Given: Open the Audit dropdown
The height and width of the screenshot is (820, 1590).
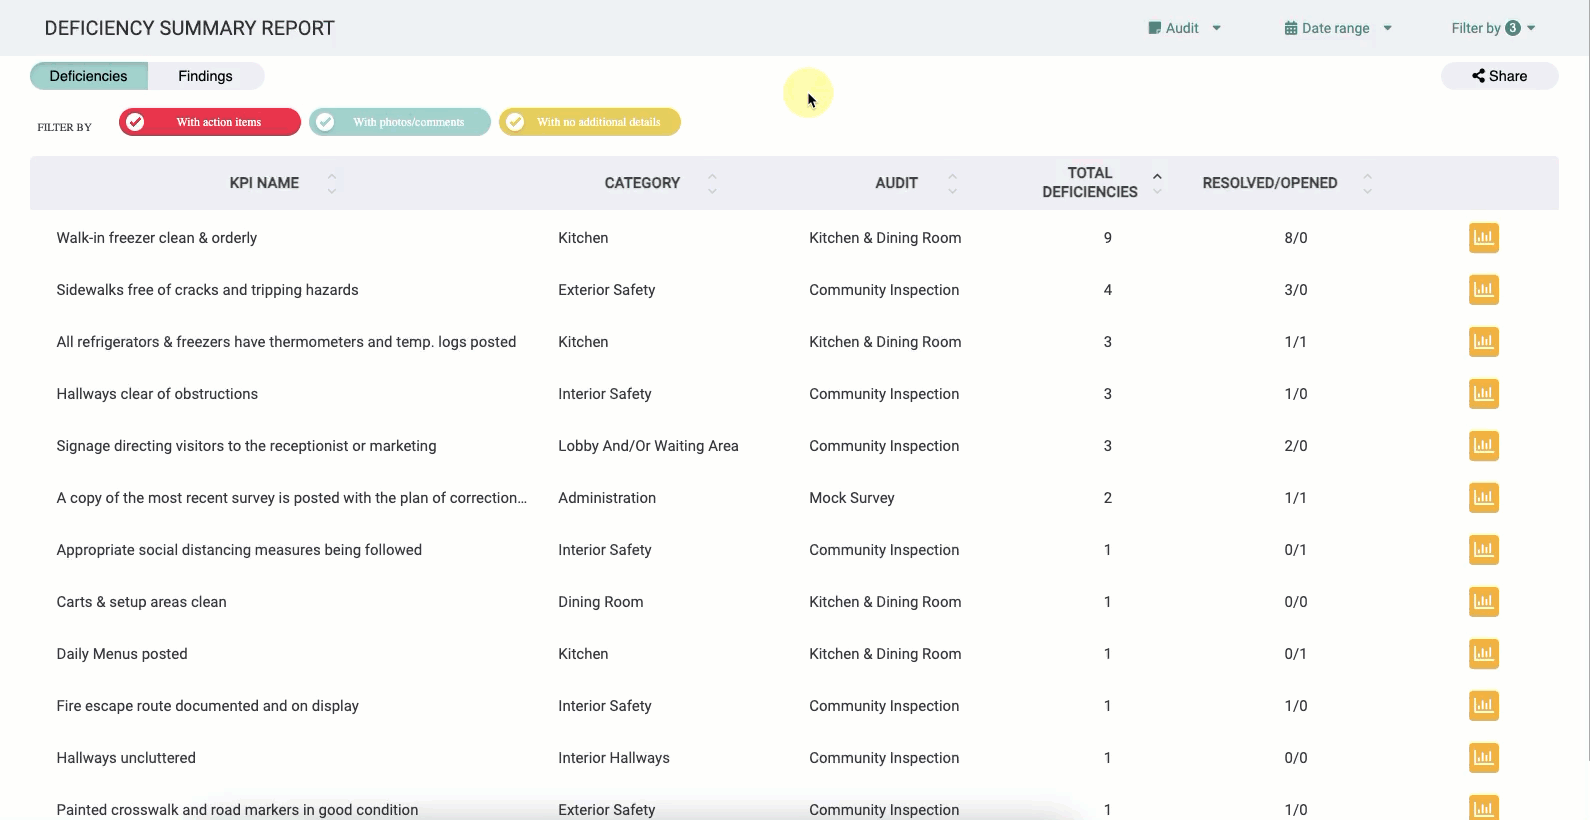Looking at the screenshot, I should click(x=1185, y=28).
